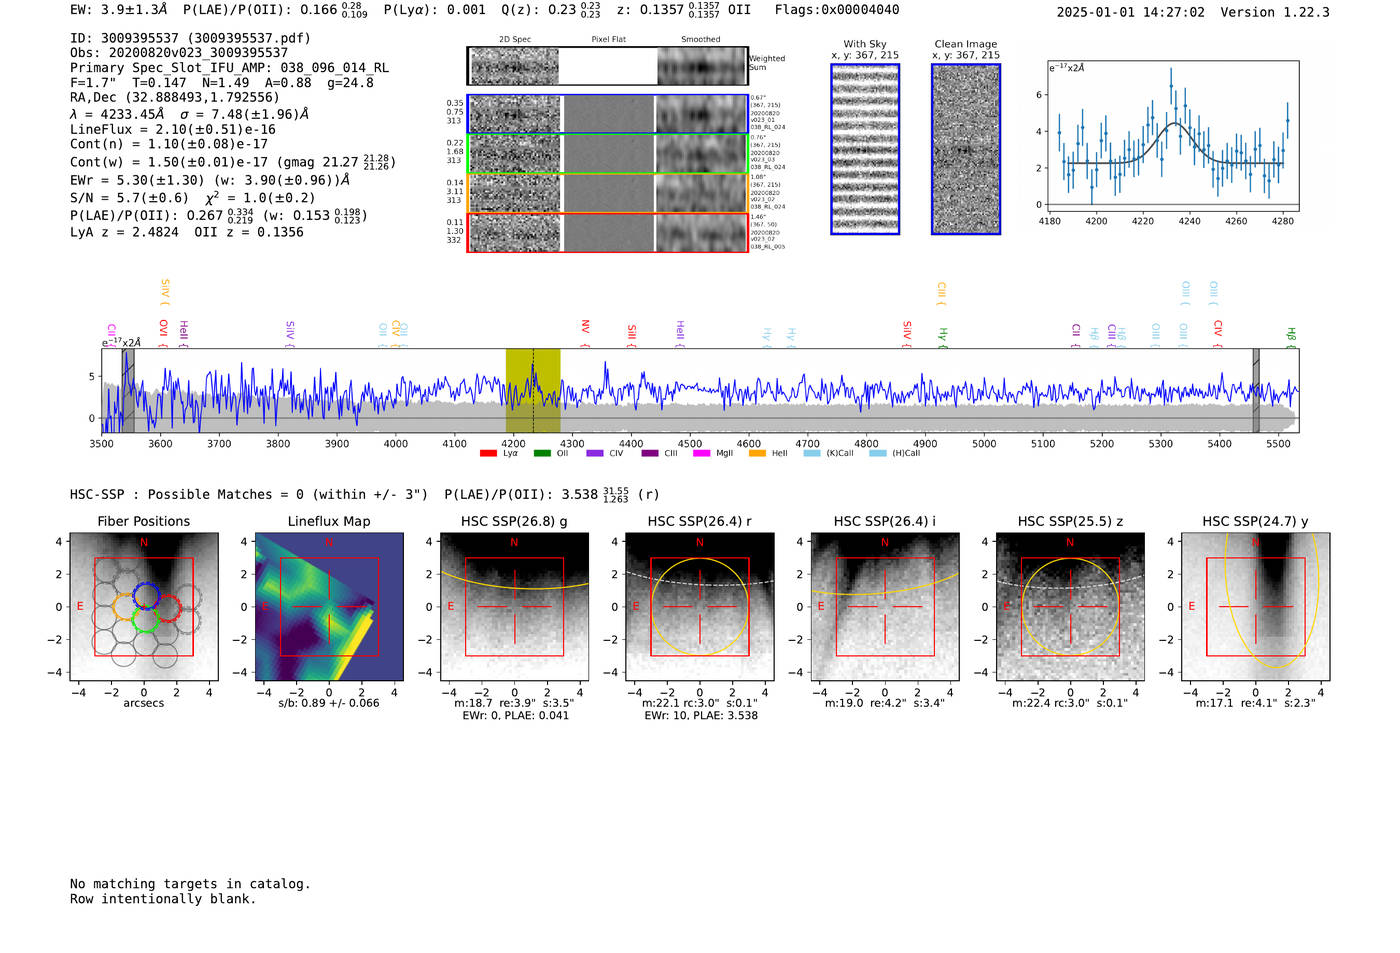Click the yellow highlighted band in the spectrum
The height and width of the screenshot is (953, 1400).
532,390
